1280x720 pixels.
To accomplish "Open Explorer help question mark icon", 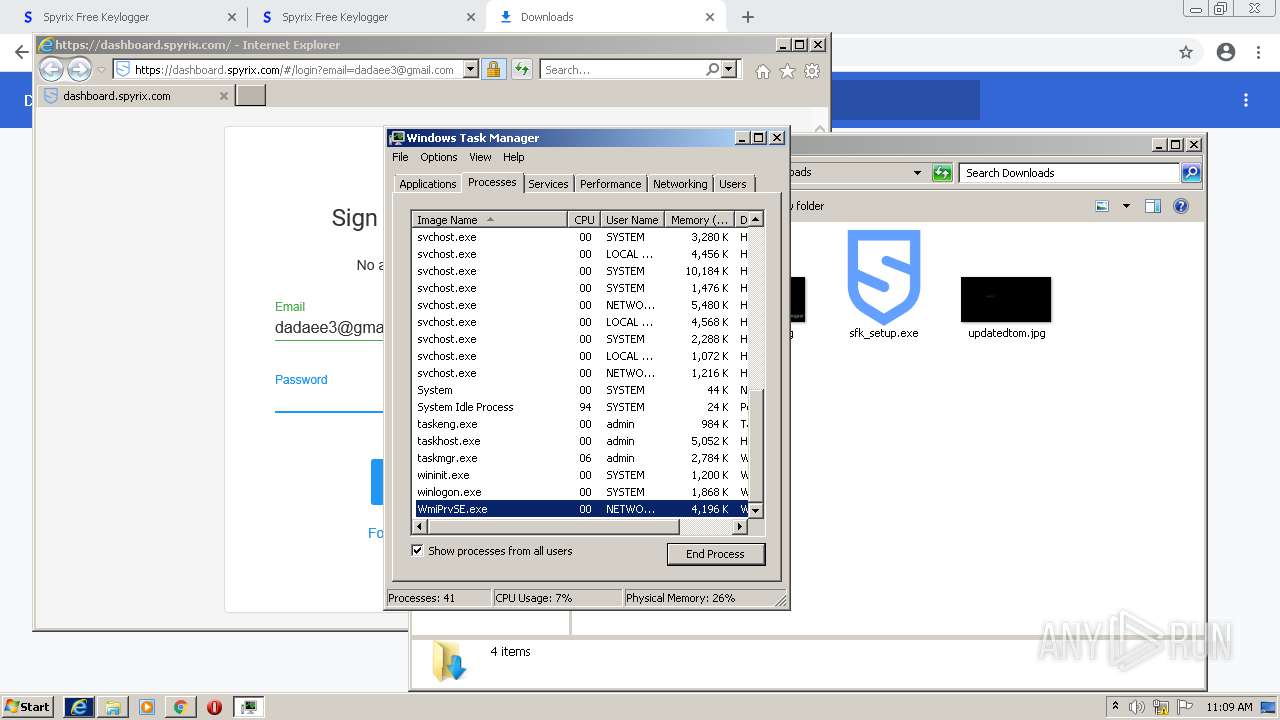I will point(1181,206).
